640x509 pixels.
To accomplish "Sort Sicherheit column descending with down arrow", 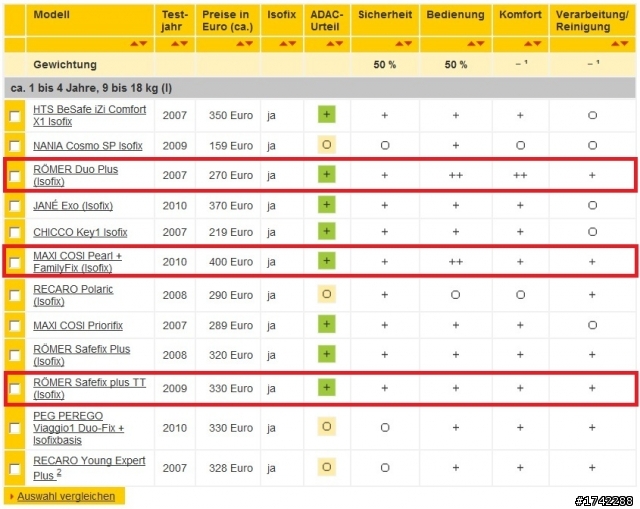I will pyautogui.click(x=408, y=43).
